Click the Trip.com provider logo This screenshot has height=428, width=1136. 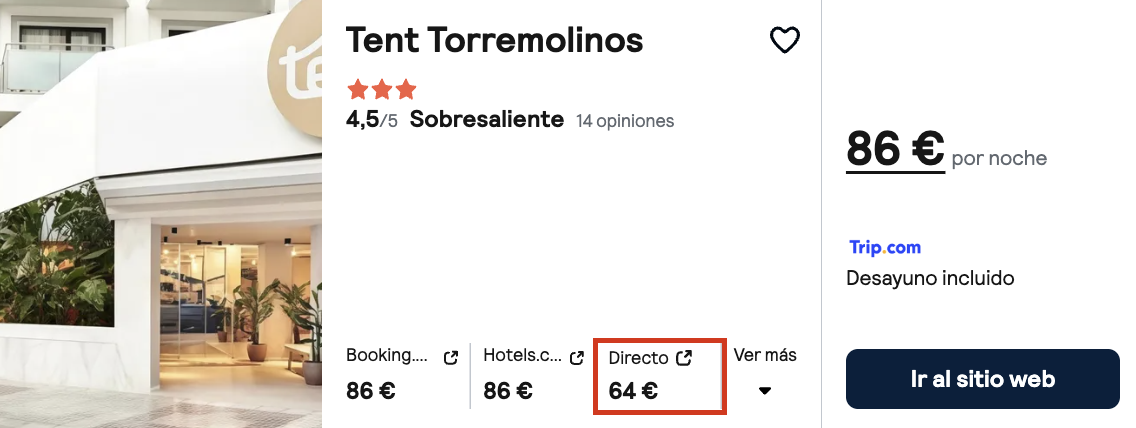coord(885,248)
